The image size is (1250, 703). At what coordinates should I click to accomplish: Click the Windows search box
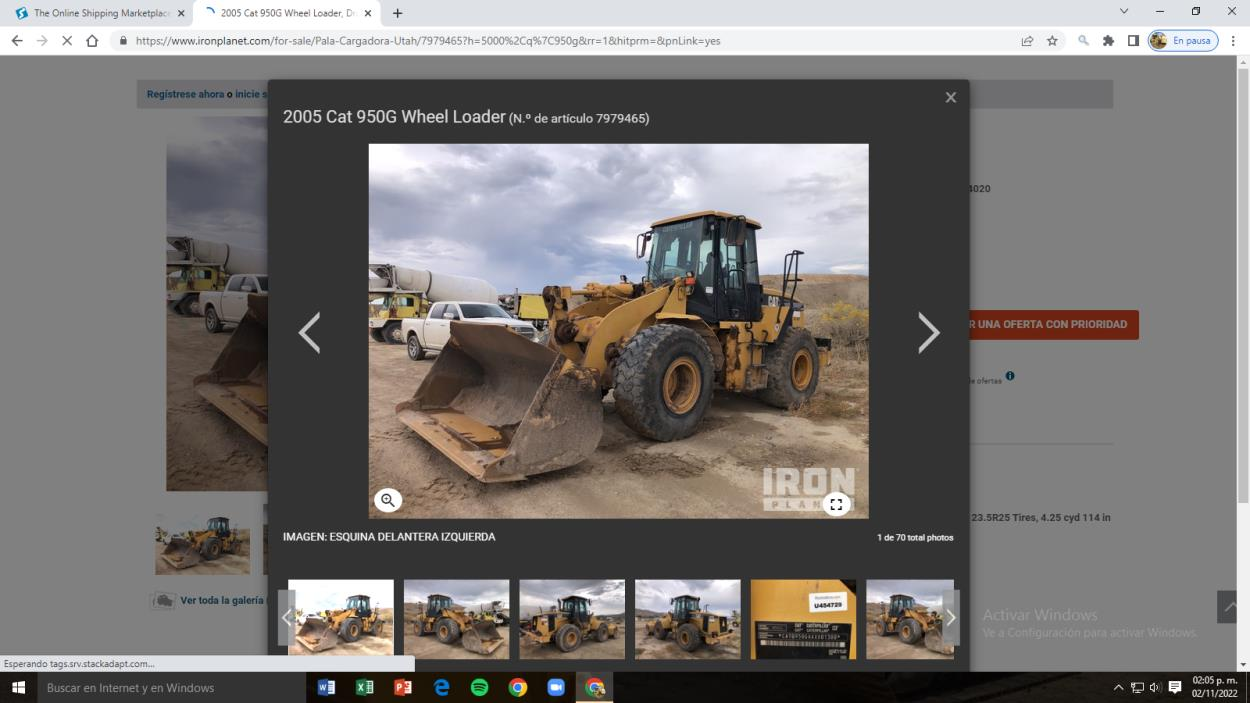170,687
